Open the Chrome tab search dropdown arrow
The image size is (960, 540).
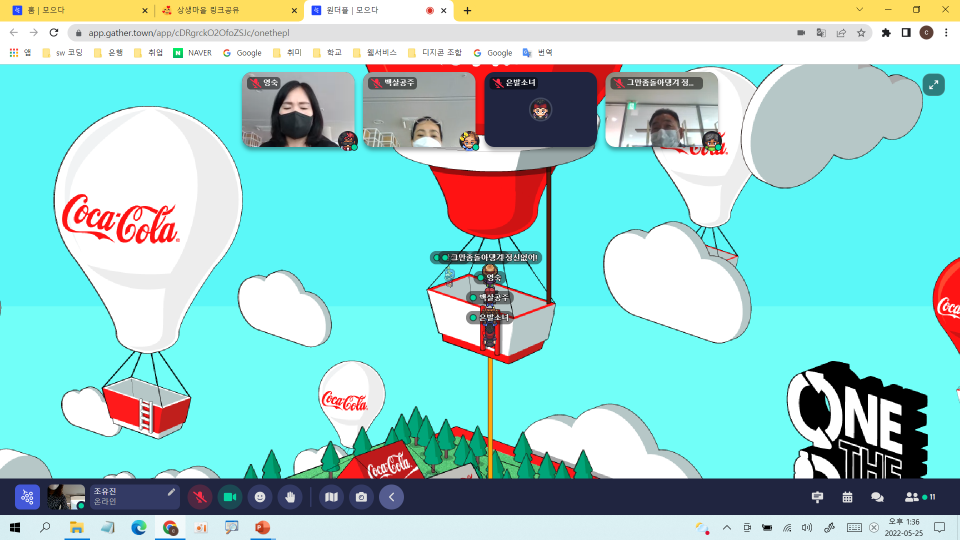point(860,10)
